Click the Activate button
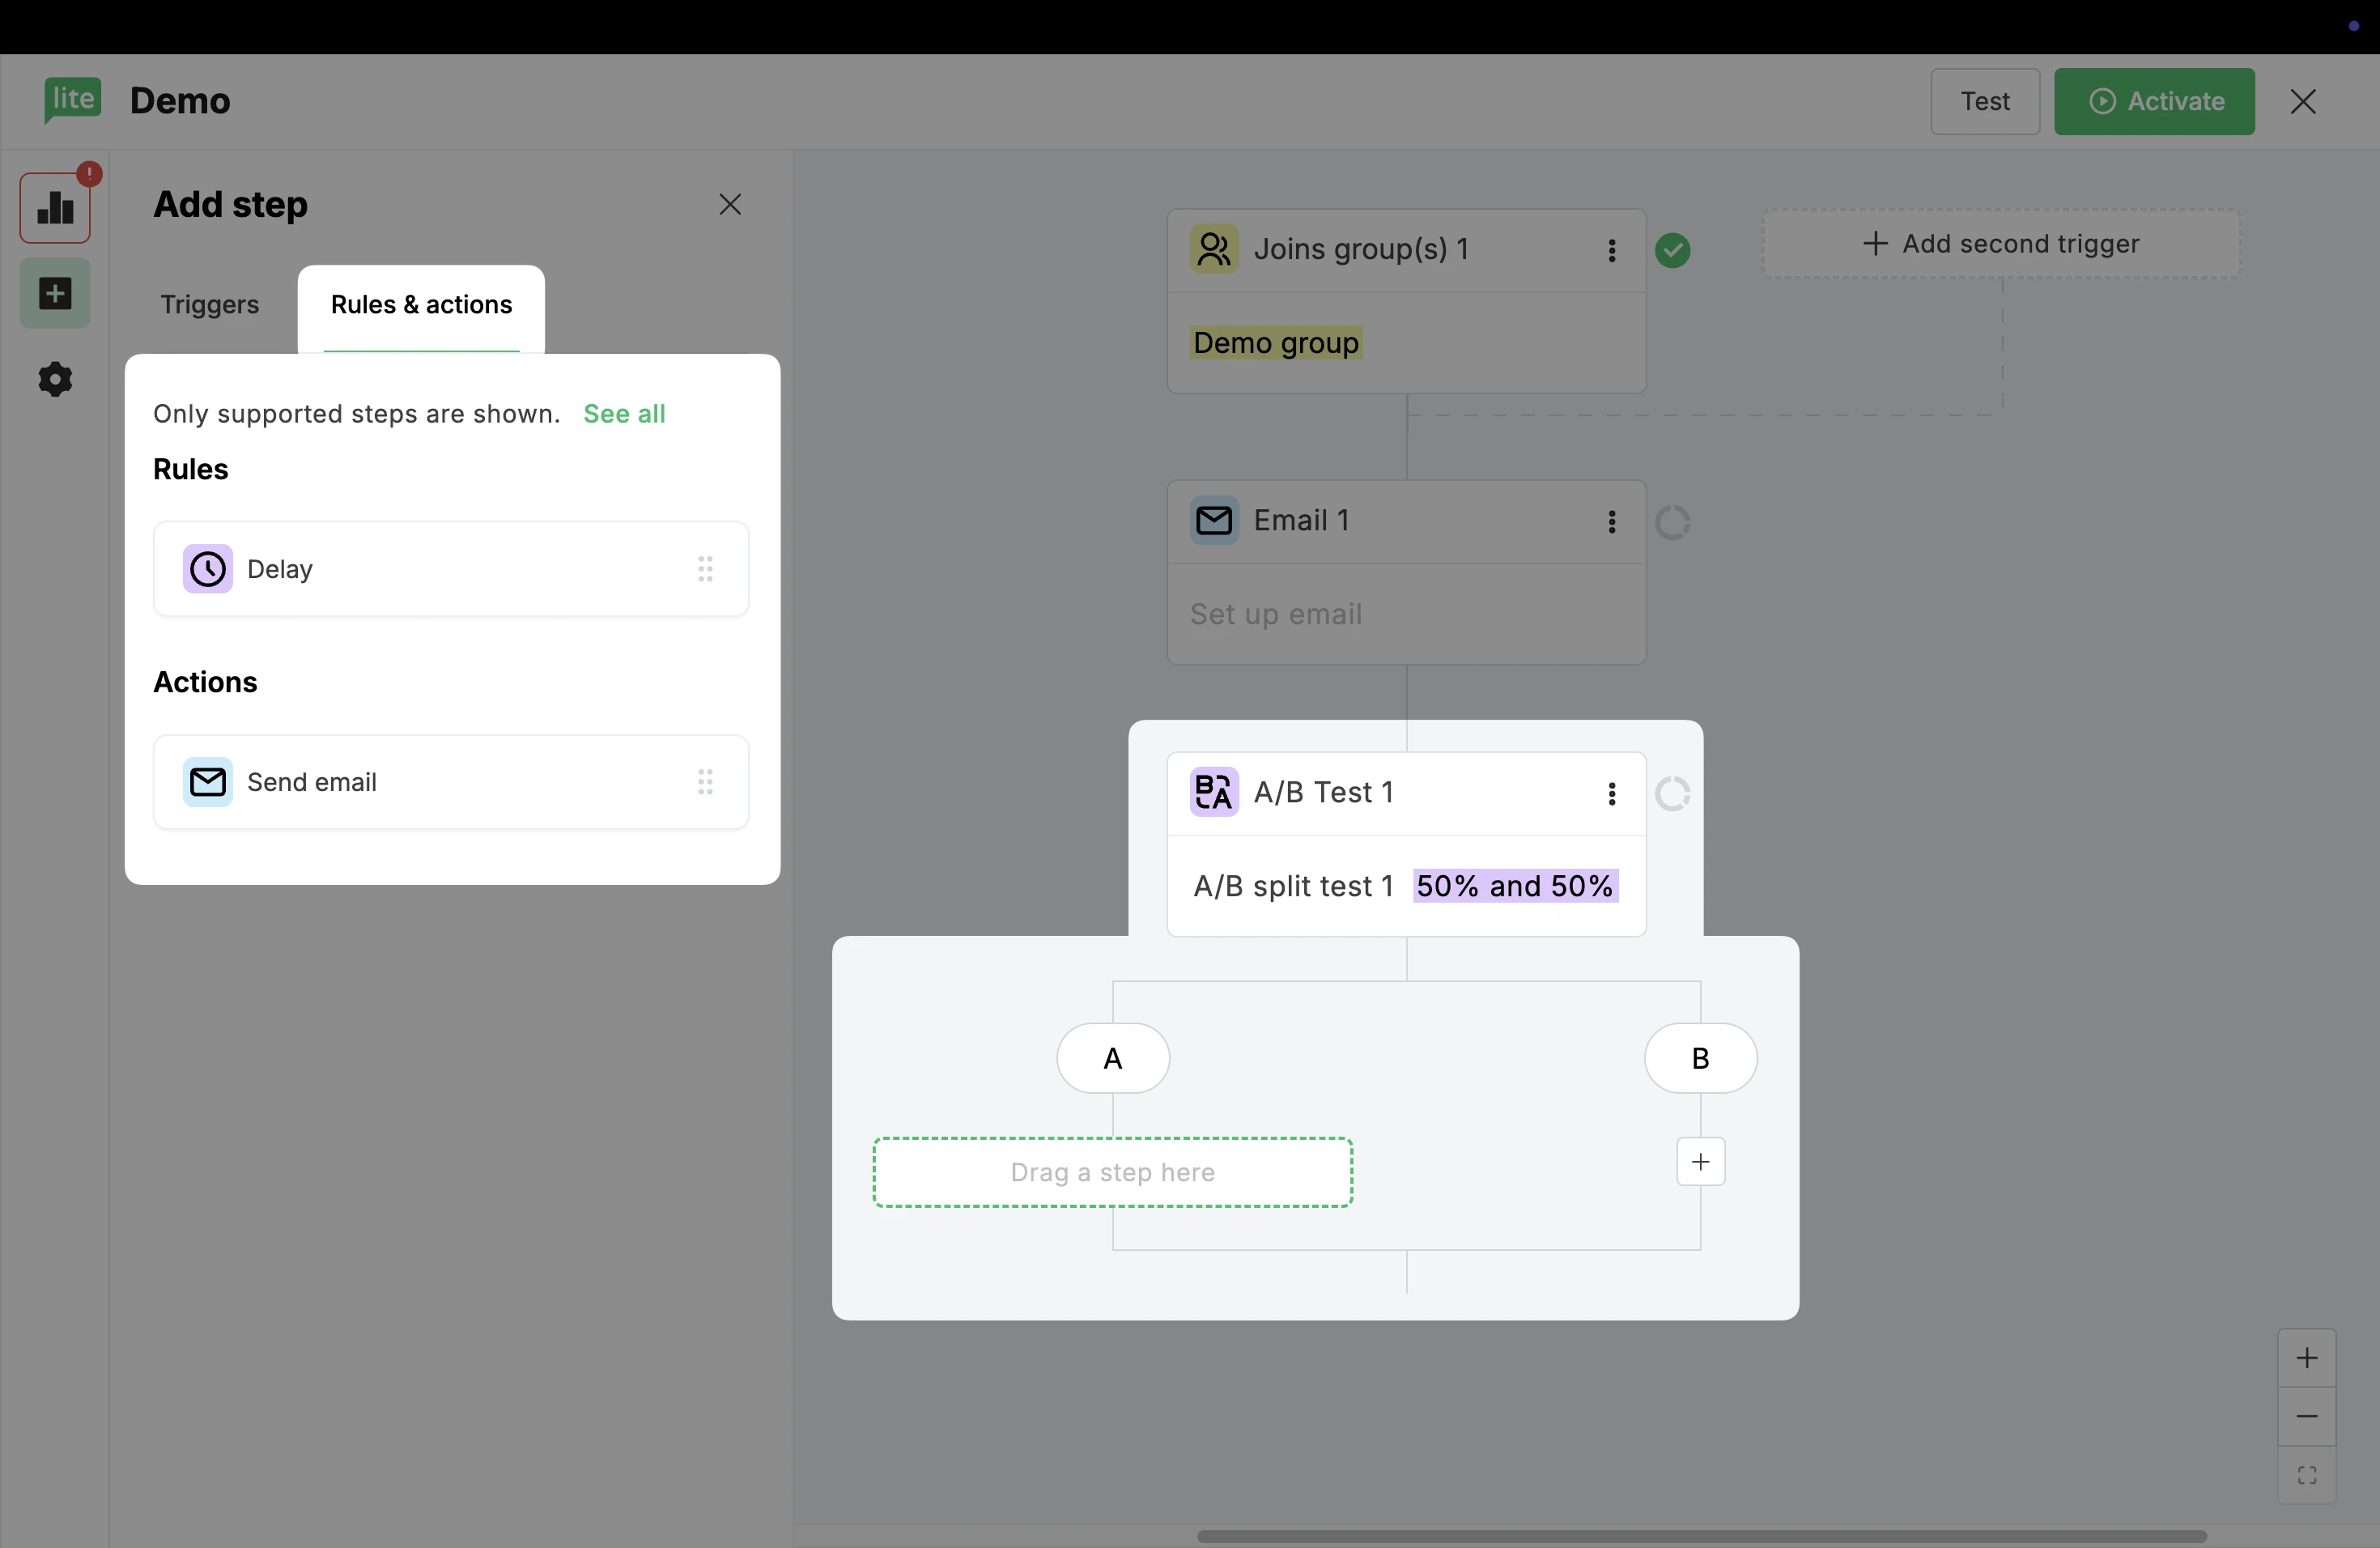This screenshot has width=2380, height=1548. [2154, 101]
